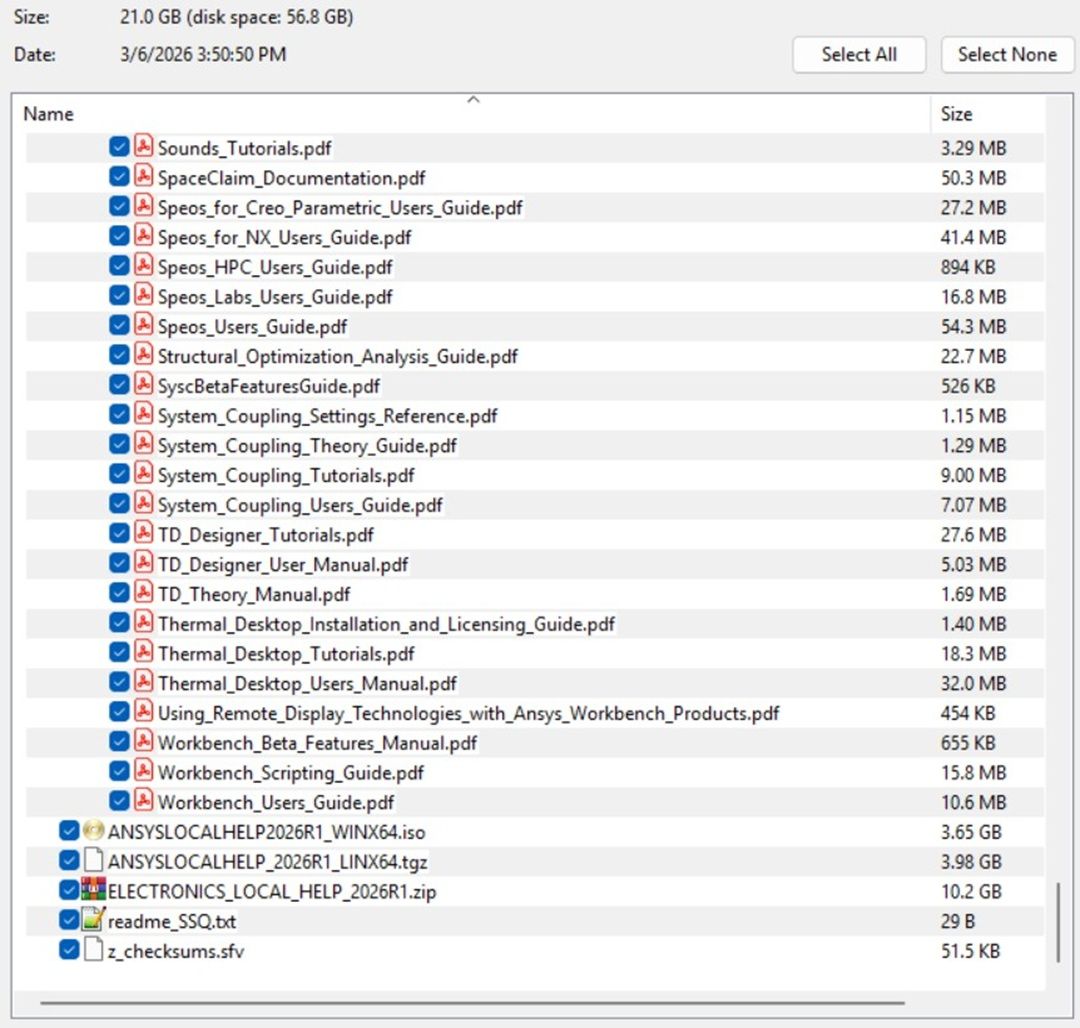Viewport: 1080px width, 1028px height.
Task: Select file name ELECTRONICS_LOCAL_HELP_2026R1.zip
Action: [x=272, y=891]
